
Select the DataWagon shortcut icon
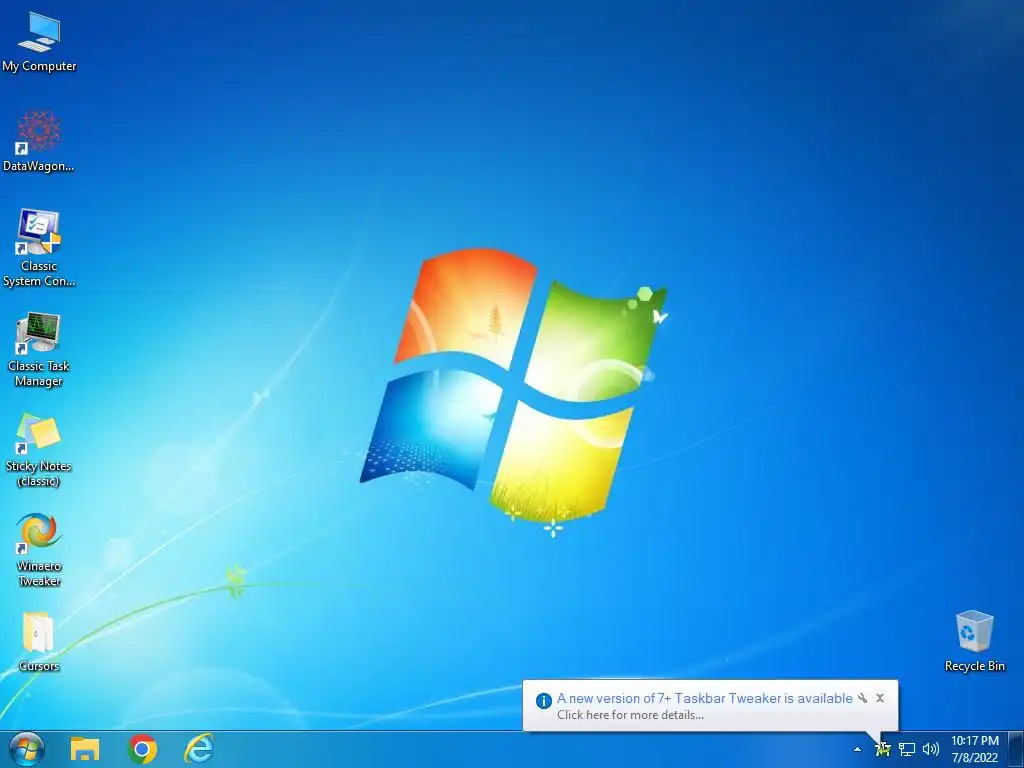39,142
